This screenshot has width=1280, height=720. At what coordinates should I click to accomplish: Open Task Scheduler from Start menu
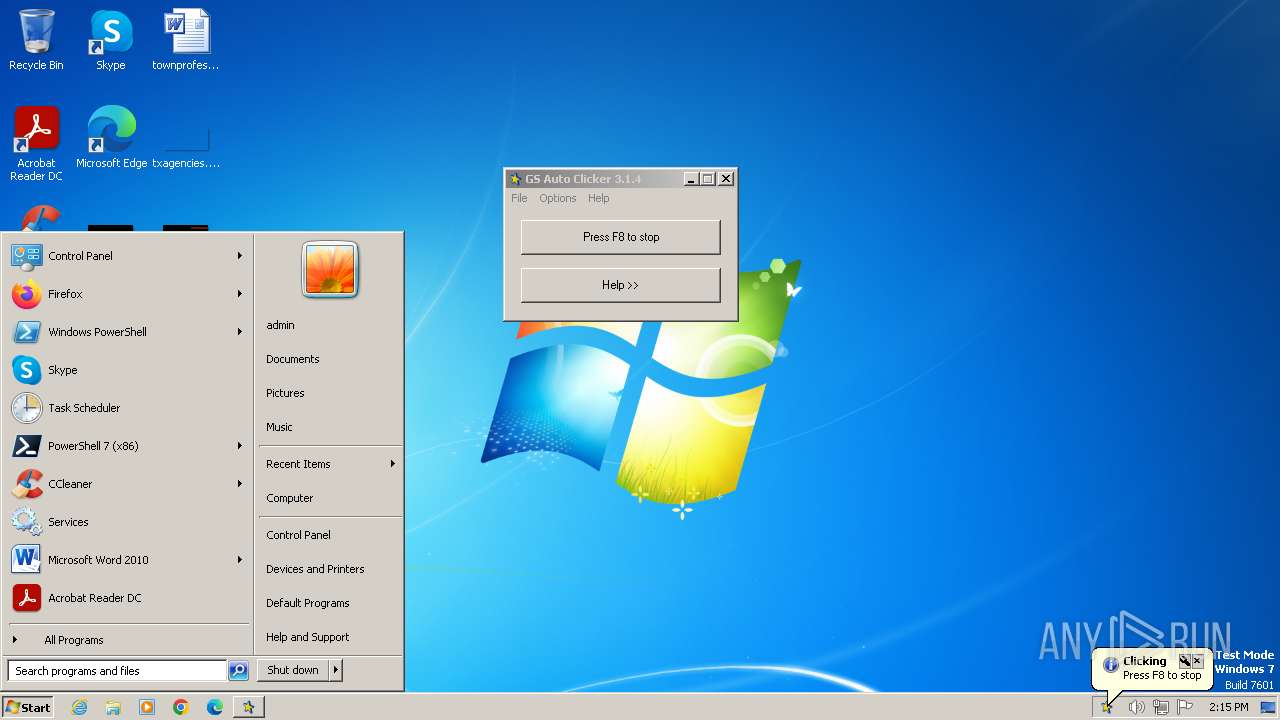(127, 408)
